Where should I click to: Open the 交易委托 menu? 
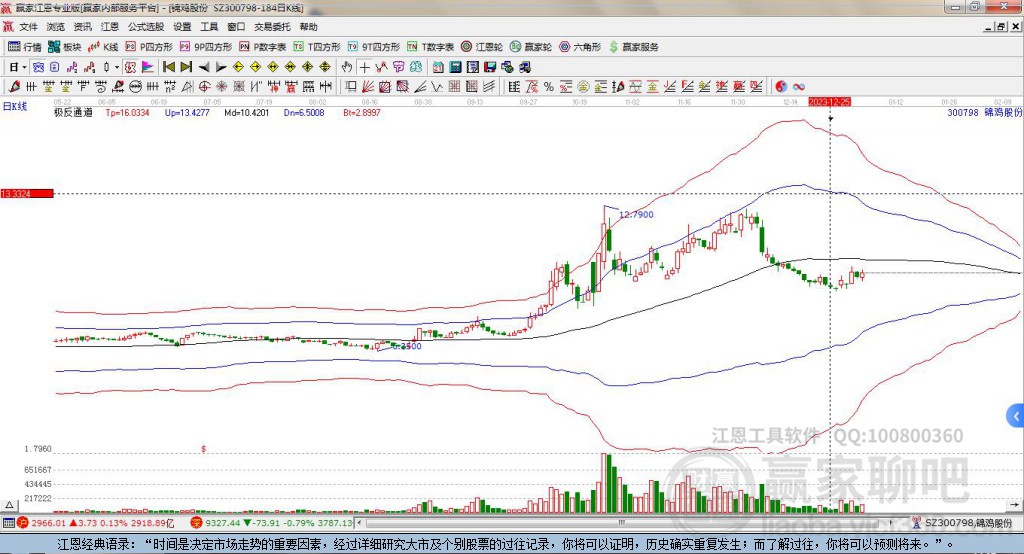pyautogui.click(x=272, y=27)
